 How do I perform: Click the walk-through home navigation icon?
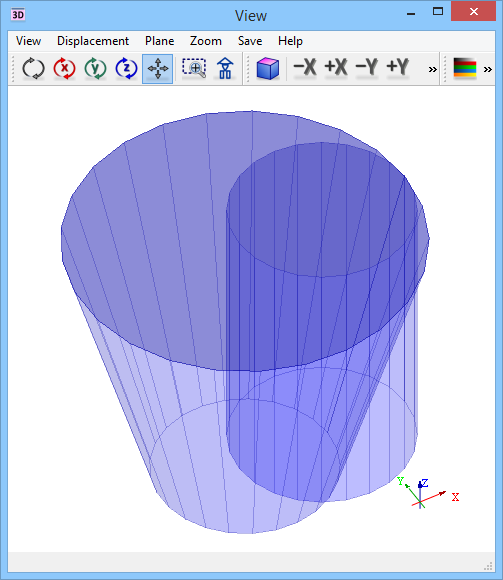(225, 68)
